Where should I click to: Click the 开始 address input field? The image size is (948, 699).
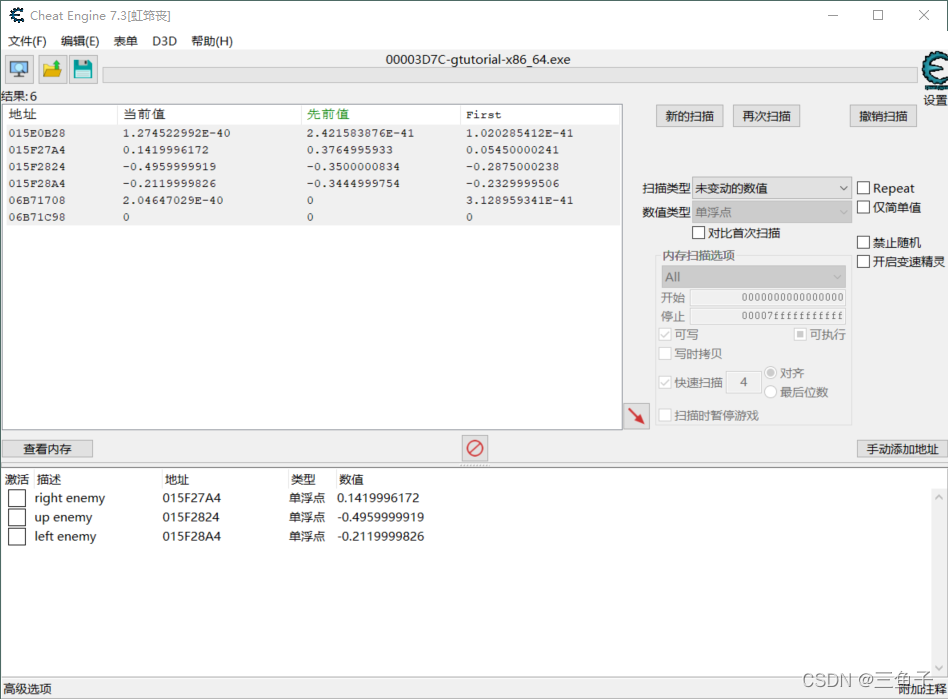pyautogui.click(x=768, y=297)
